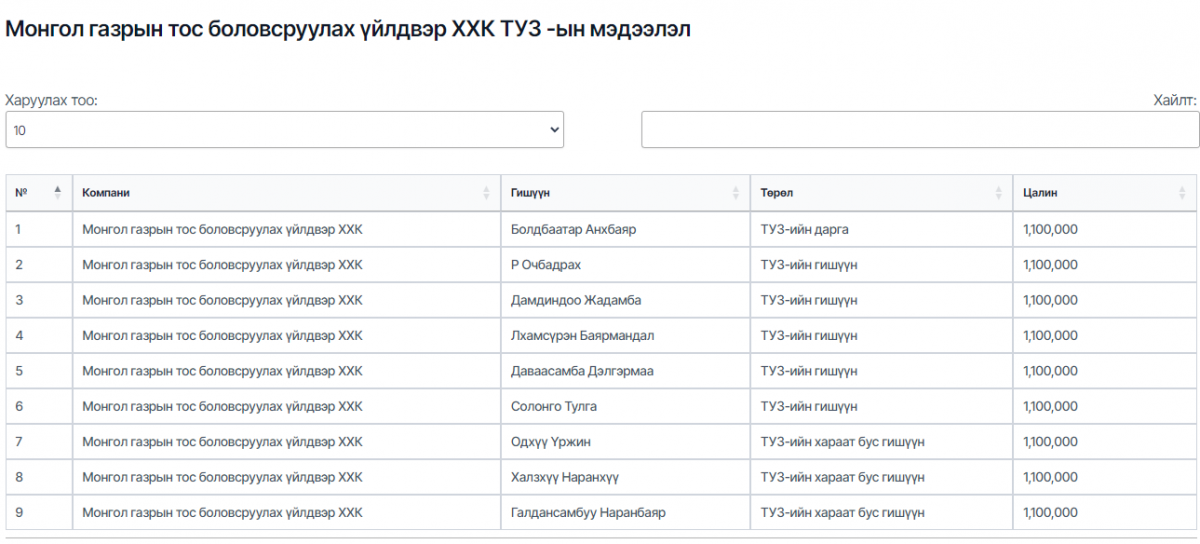Viewport: 1200px width, 544px height.
Task: Sort table by Гишүүн header
Action: coord(531,193)
